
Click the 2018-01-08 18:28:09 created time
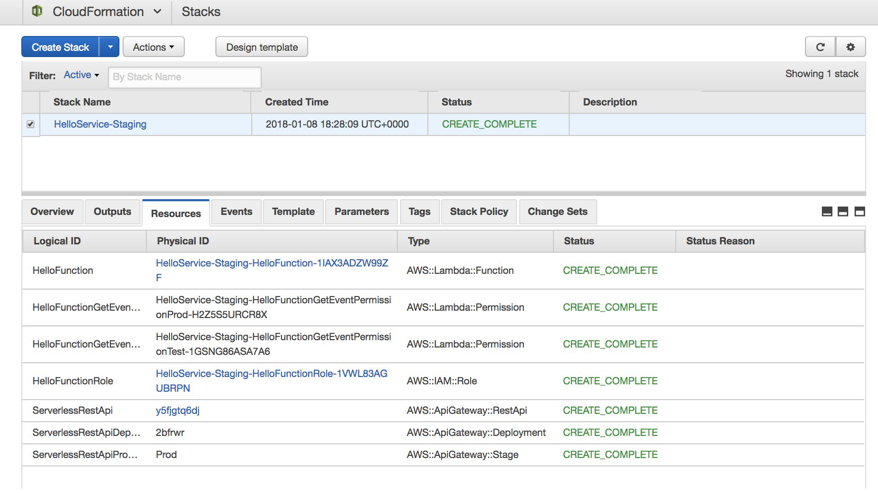click(x=337, y=124)
